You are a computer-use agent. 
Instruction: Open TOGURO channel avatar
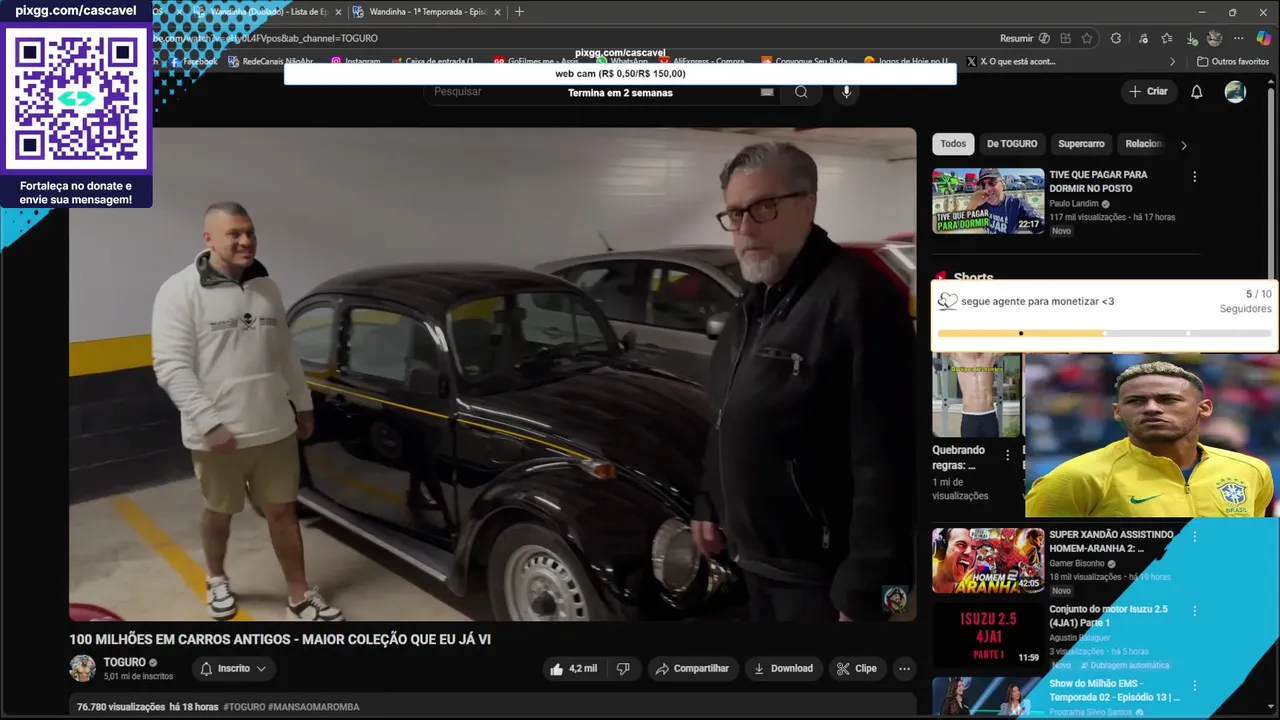(82, 668)
